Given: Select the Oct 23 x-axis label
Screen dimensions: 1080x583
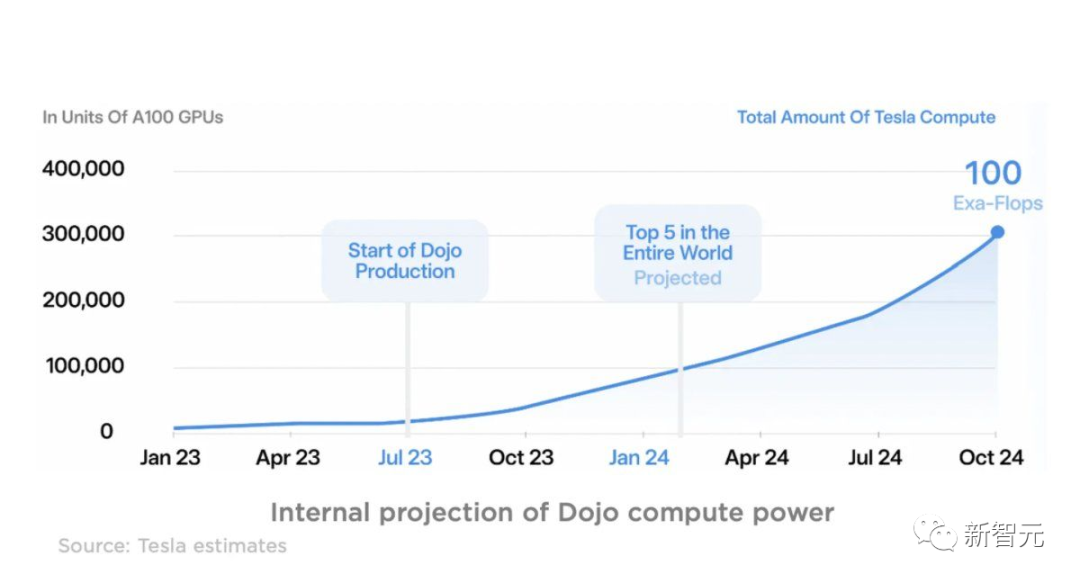Looking at the screenshot, I should click(x=522, y=458).
